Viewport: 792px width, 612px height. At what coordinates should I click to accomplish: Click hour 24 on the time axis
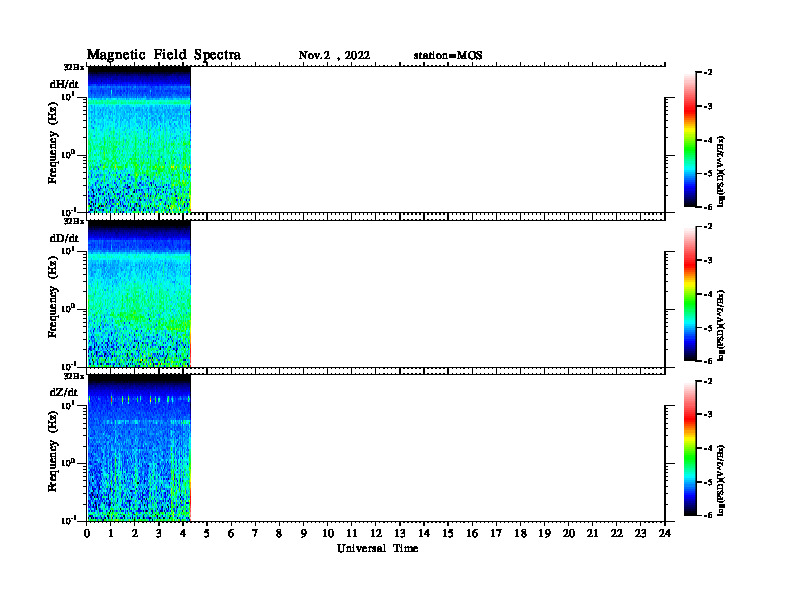[665, 533]
